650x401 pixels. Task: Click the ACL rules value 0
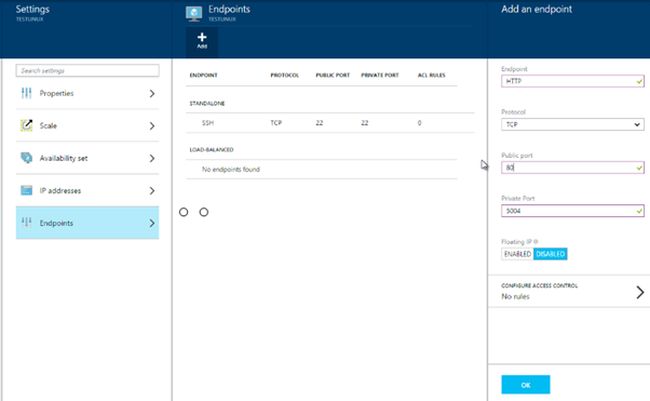point(420,123)
